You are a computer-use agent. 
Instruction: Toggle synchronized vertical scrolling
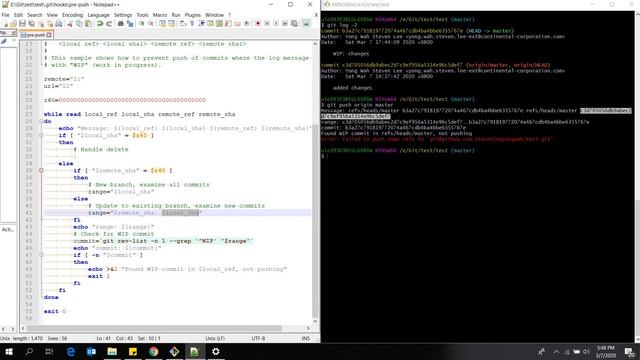click(x=162, y=24)
